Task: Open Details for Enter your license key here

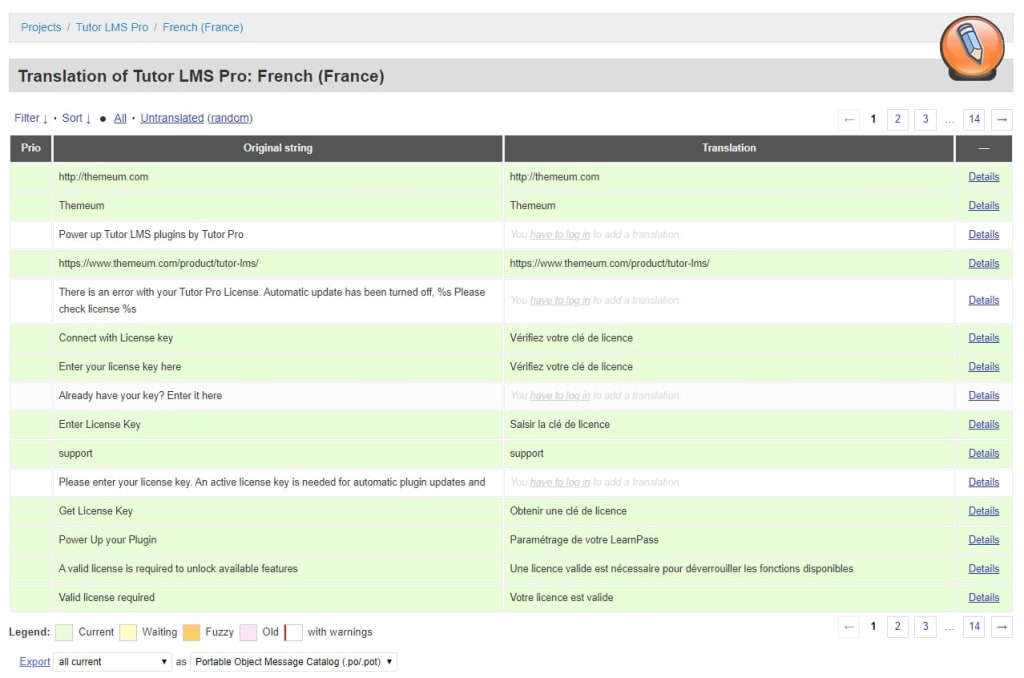Action: pyautogui.click(x=984, y=366)
